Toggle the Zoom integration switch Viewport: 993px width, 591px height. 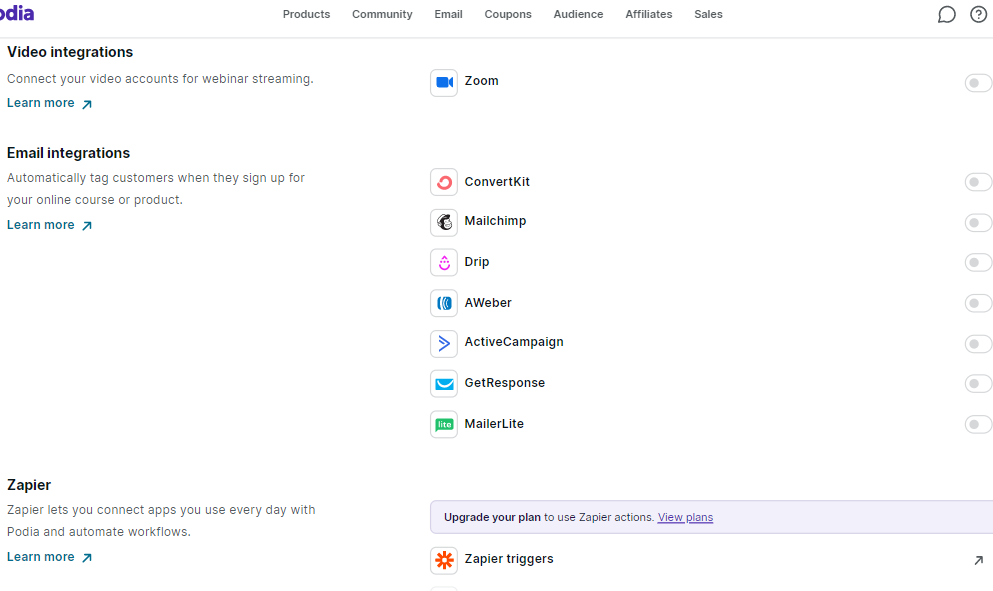click(x=978, y=83)
